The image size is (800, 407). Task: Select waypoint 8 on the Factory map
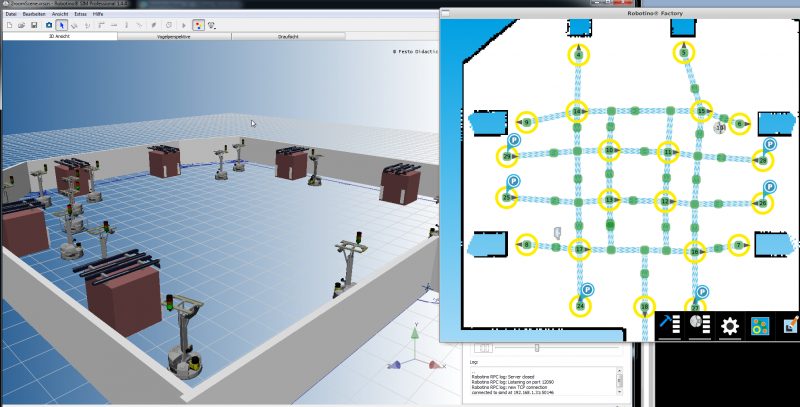click(527, 245)
